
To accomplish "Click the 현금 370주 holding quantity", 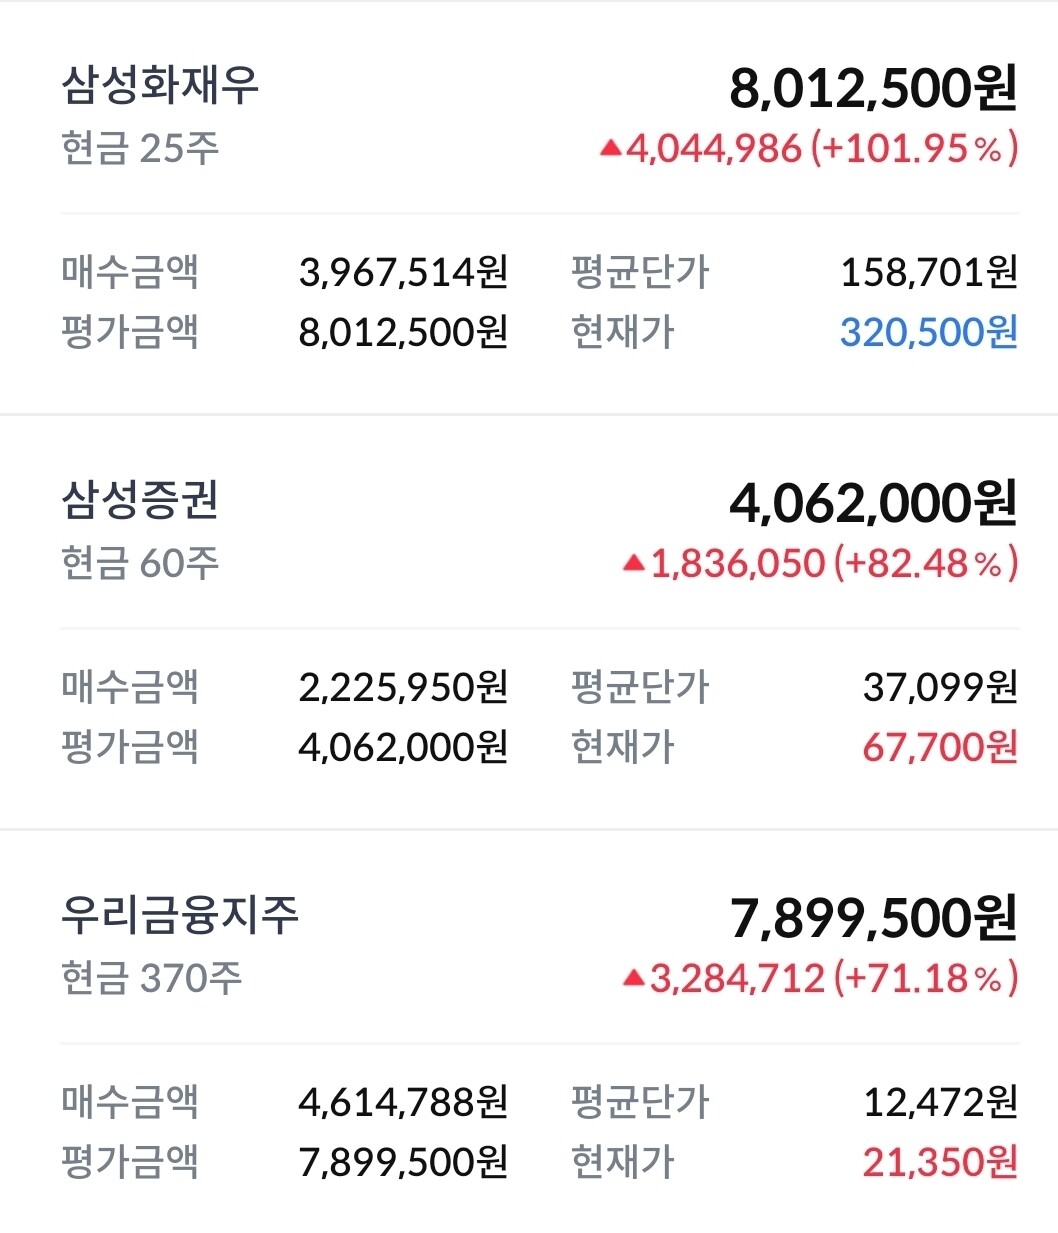I will click(151, 978).
